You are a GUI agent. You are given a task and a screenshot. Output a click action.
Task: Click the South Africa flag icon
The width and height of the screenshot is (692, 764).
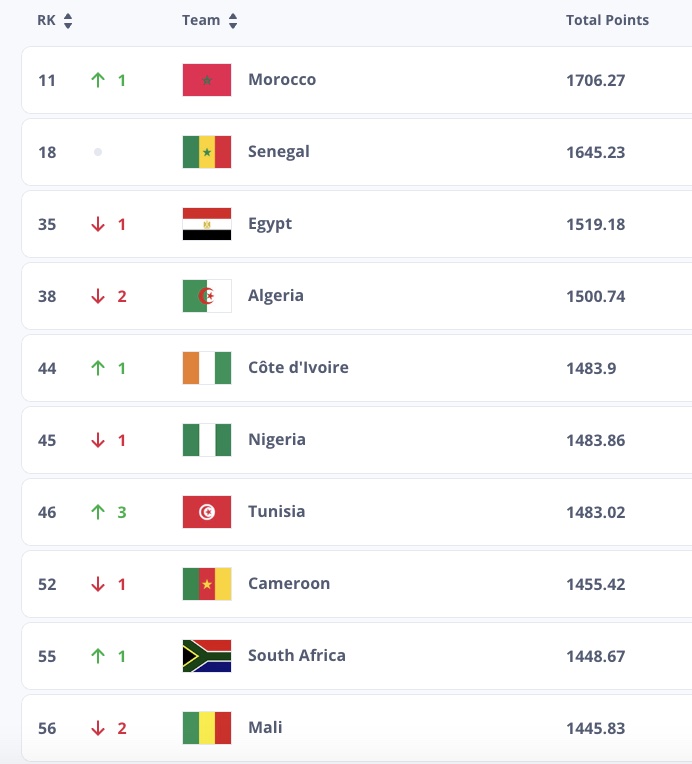207,656
